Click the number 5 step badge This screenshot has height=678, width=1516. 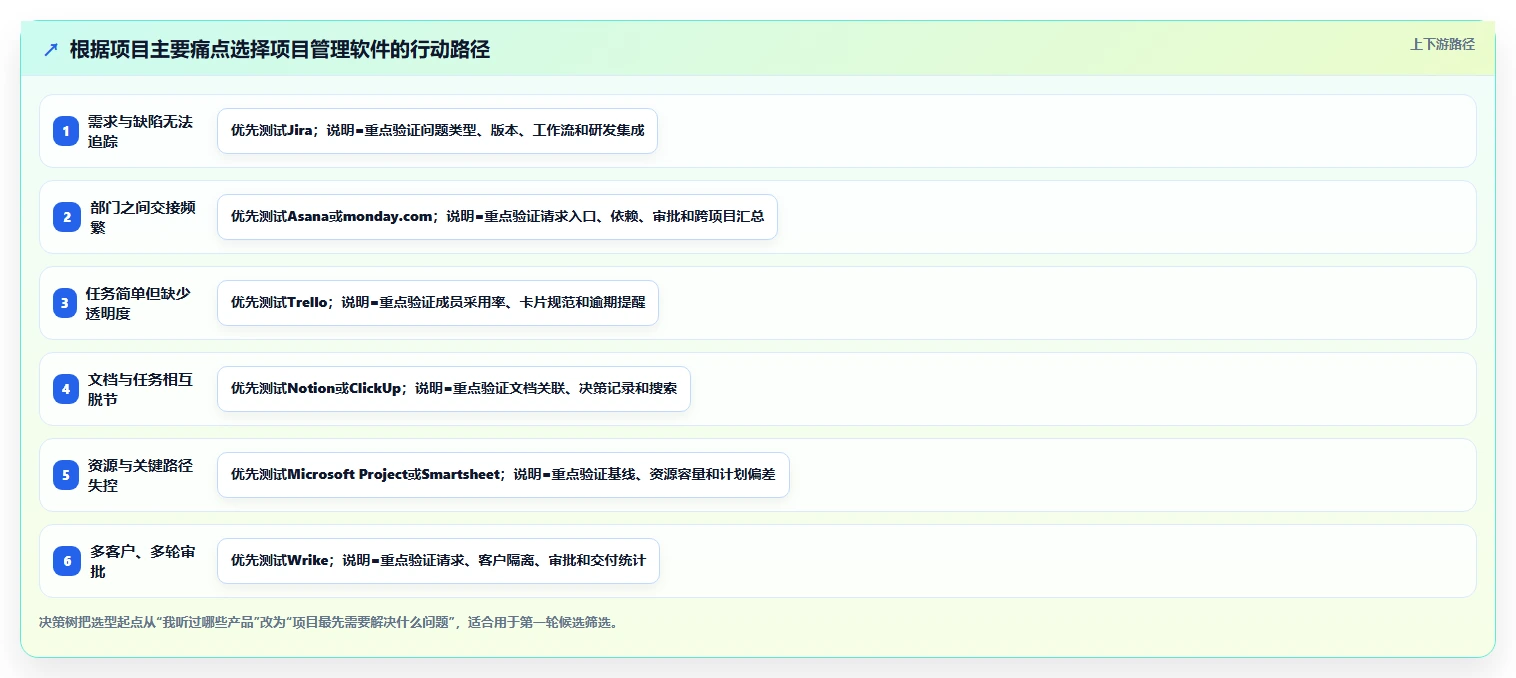66,475
